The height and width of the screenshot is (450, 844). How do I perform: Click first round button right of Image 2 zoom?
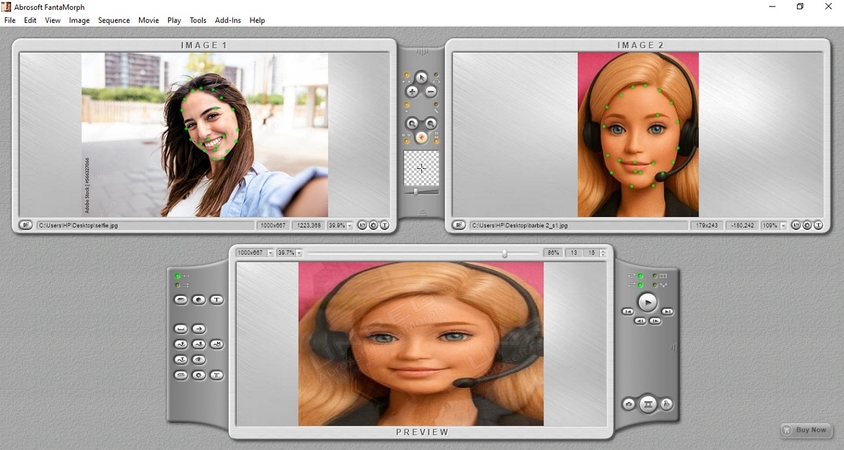[x=795, y=226]
